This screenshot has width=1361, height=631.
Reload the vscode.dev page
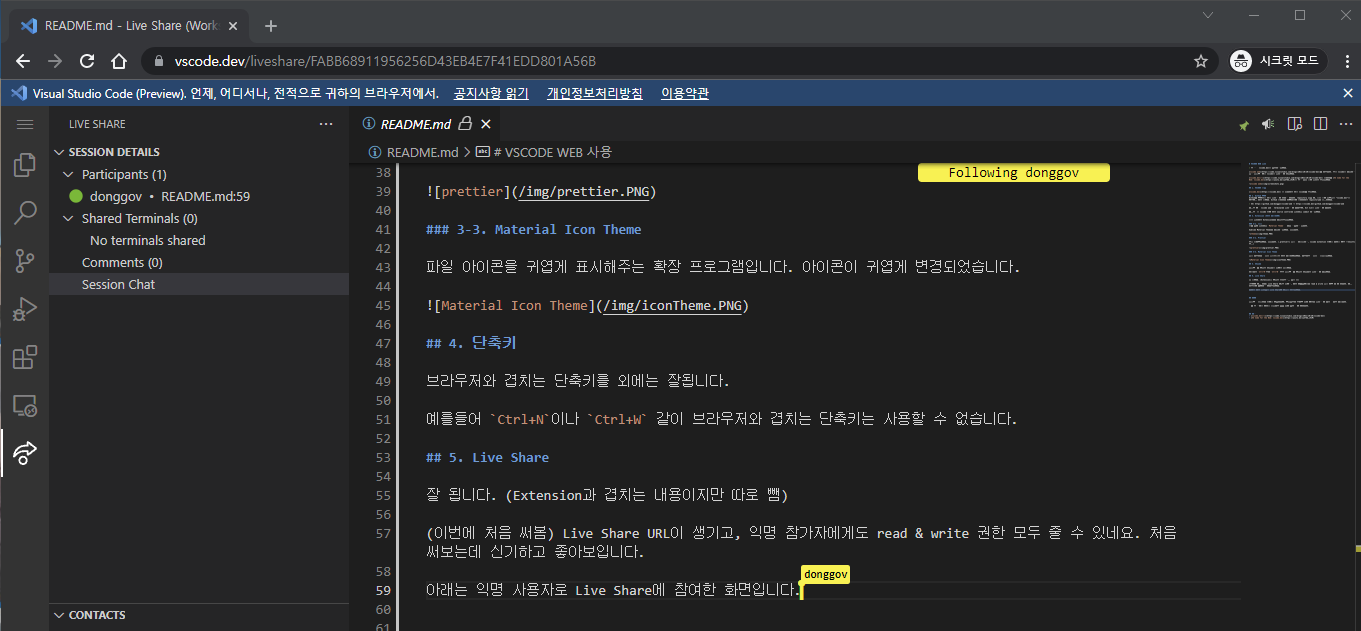click(87, 61)
